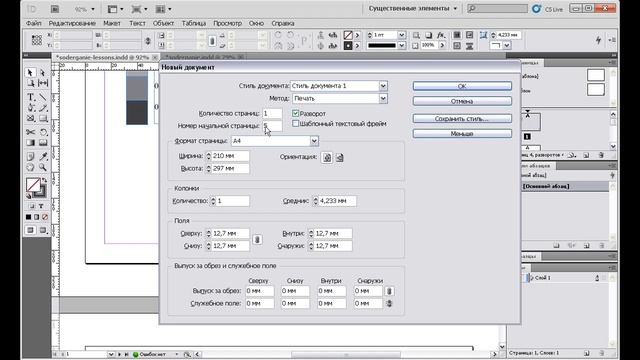Open the Макет menu
This screenshot has height=360, width=640.
111,23
